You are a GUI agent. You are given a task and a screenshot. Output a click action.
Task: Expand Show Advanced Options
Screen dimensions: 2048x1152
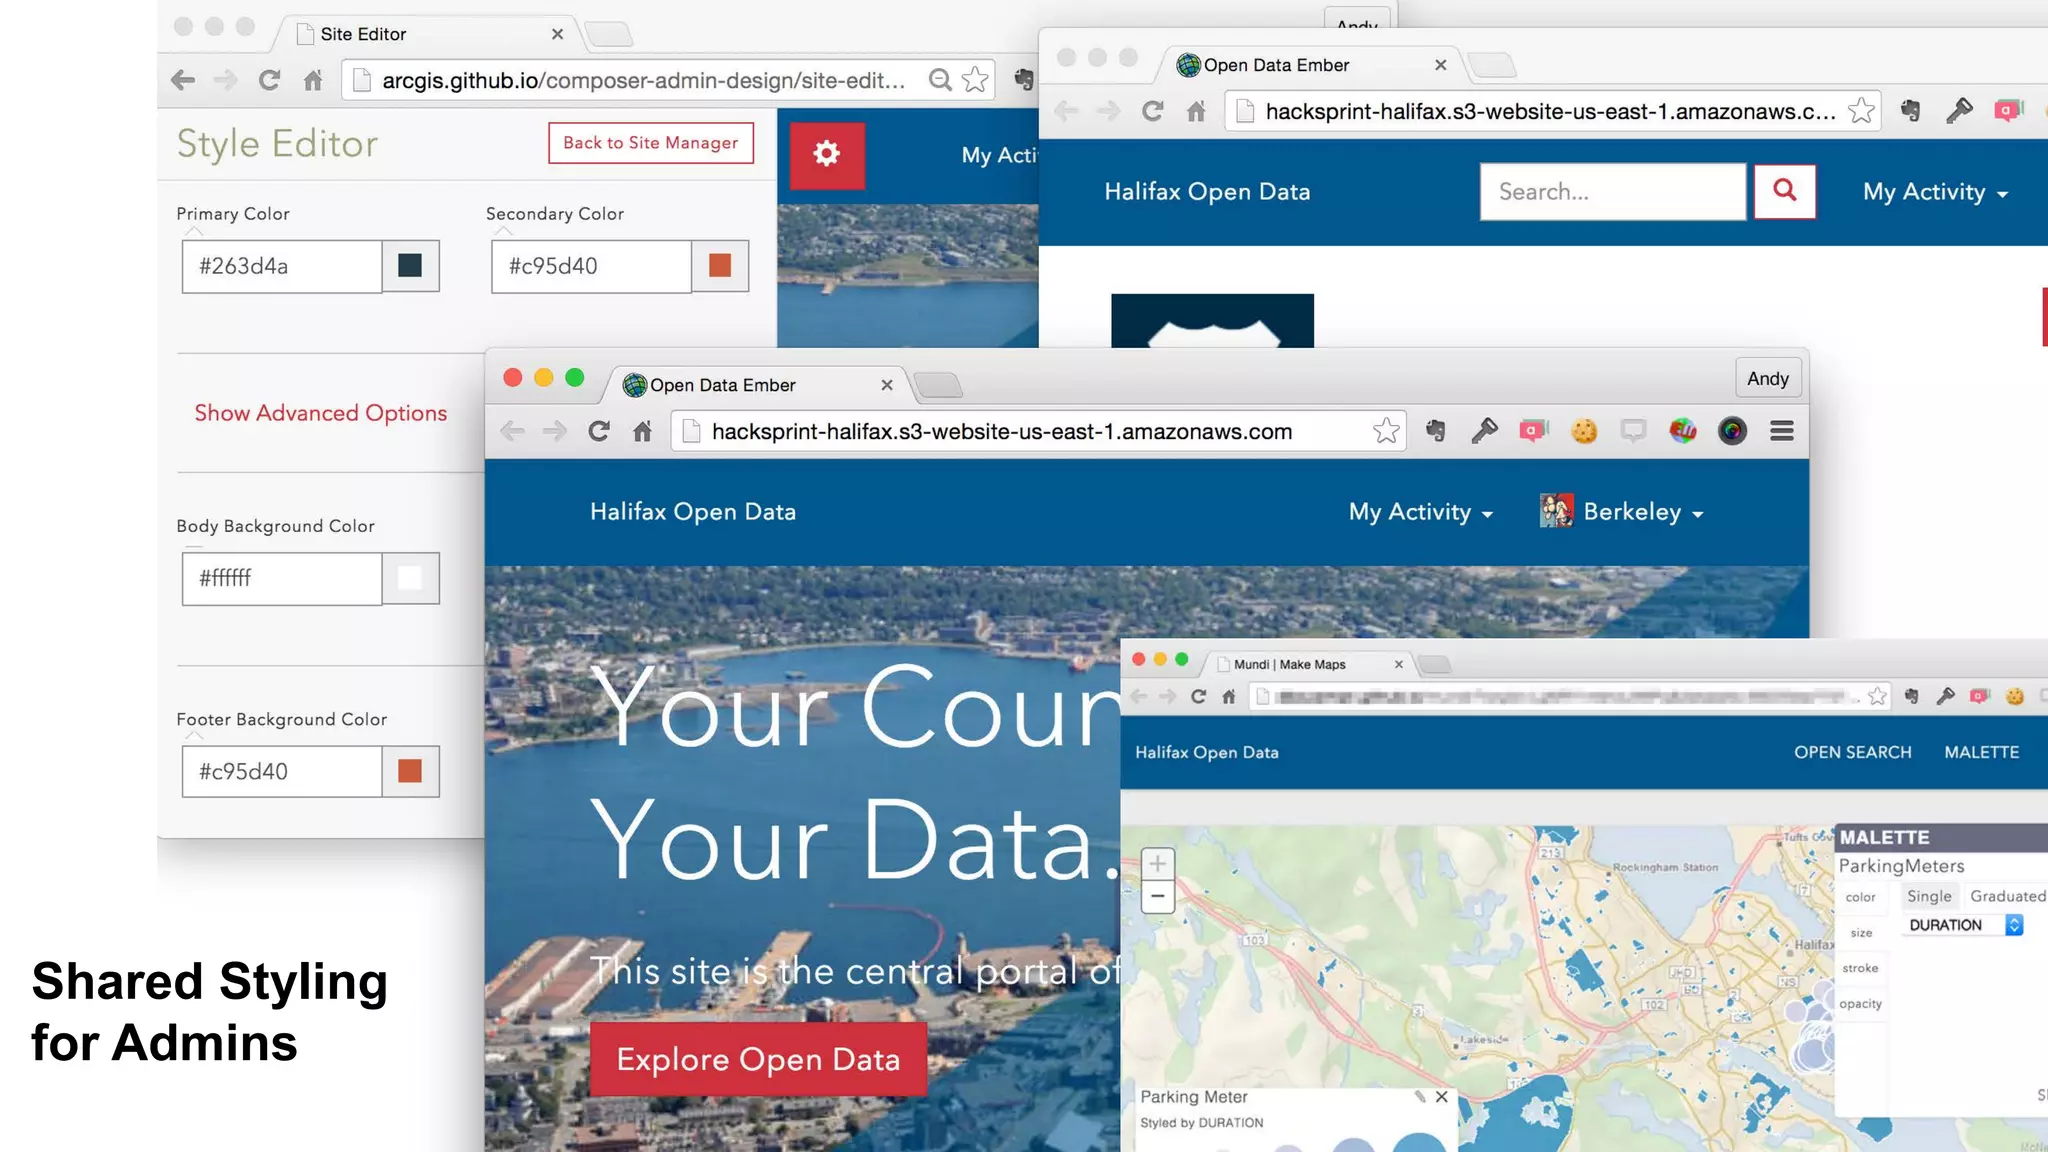pyautogui.click(x=320, y=413)
